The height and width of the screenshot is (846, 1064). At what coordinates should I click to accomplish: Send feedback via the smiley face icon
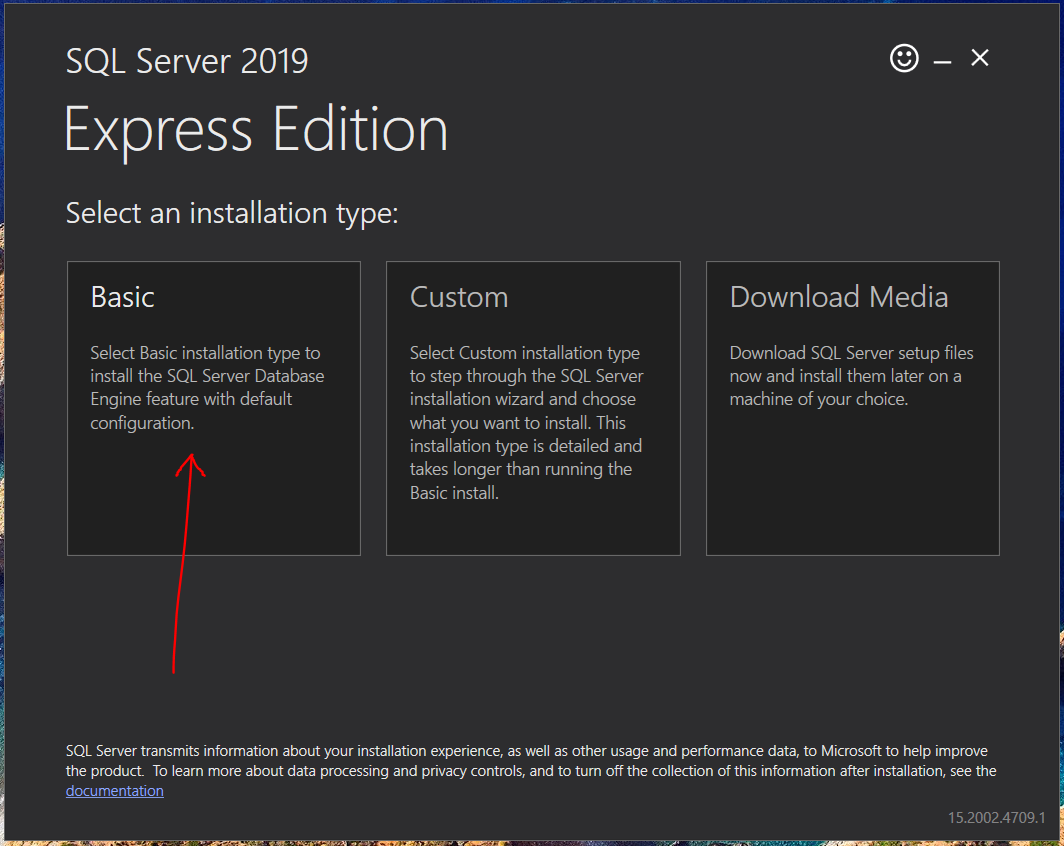pyautogui.click(x=904, y=58)
